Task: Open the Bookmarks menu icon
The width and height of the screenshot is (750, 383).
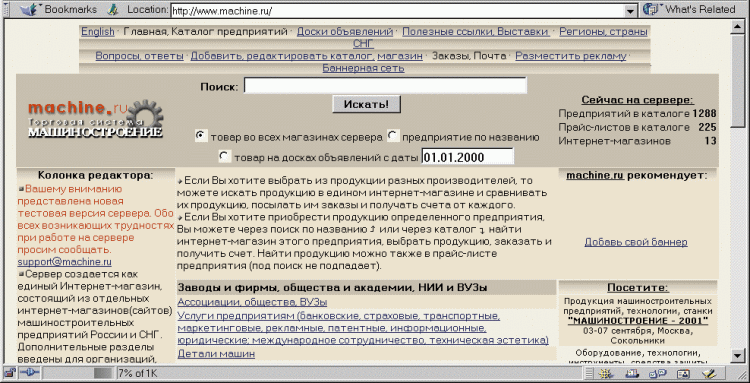Action: click(x=30, y=9)
